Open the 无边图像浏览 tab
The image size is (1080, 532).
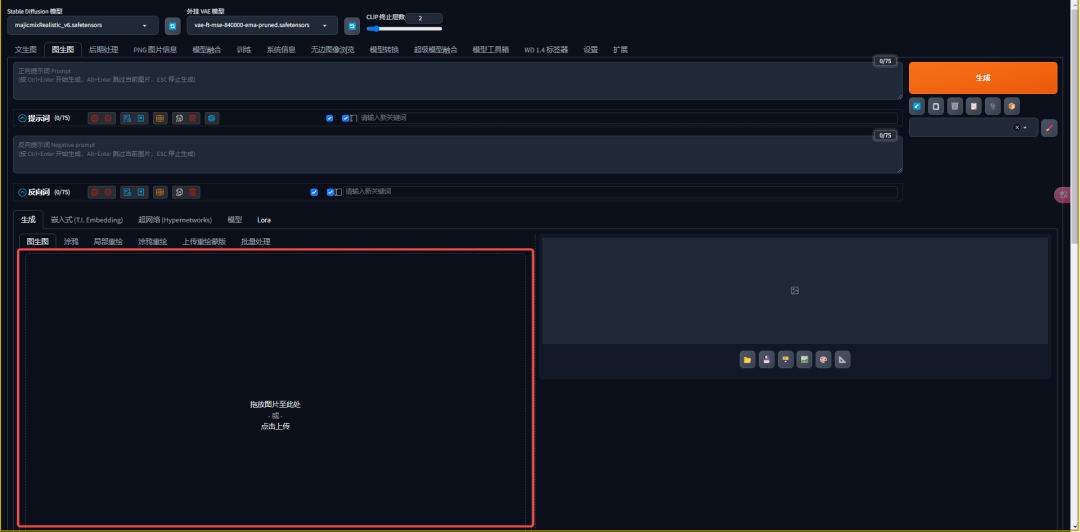click(x=332, y=50)
